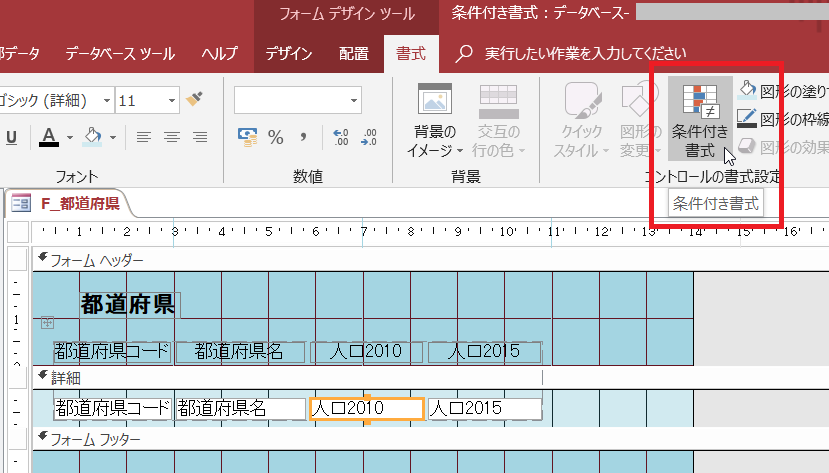Center-align text in the font group
The width and height of the screenshot is (829, 473).
coord(172,137)
